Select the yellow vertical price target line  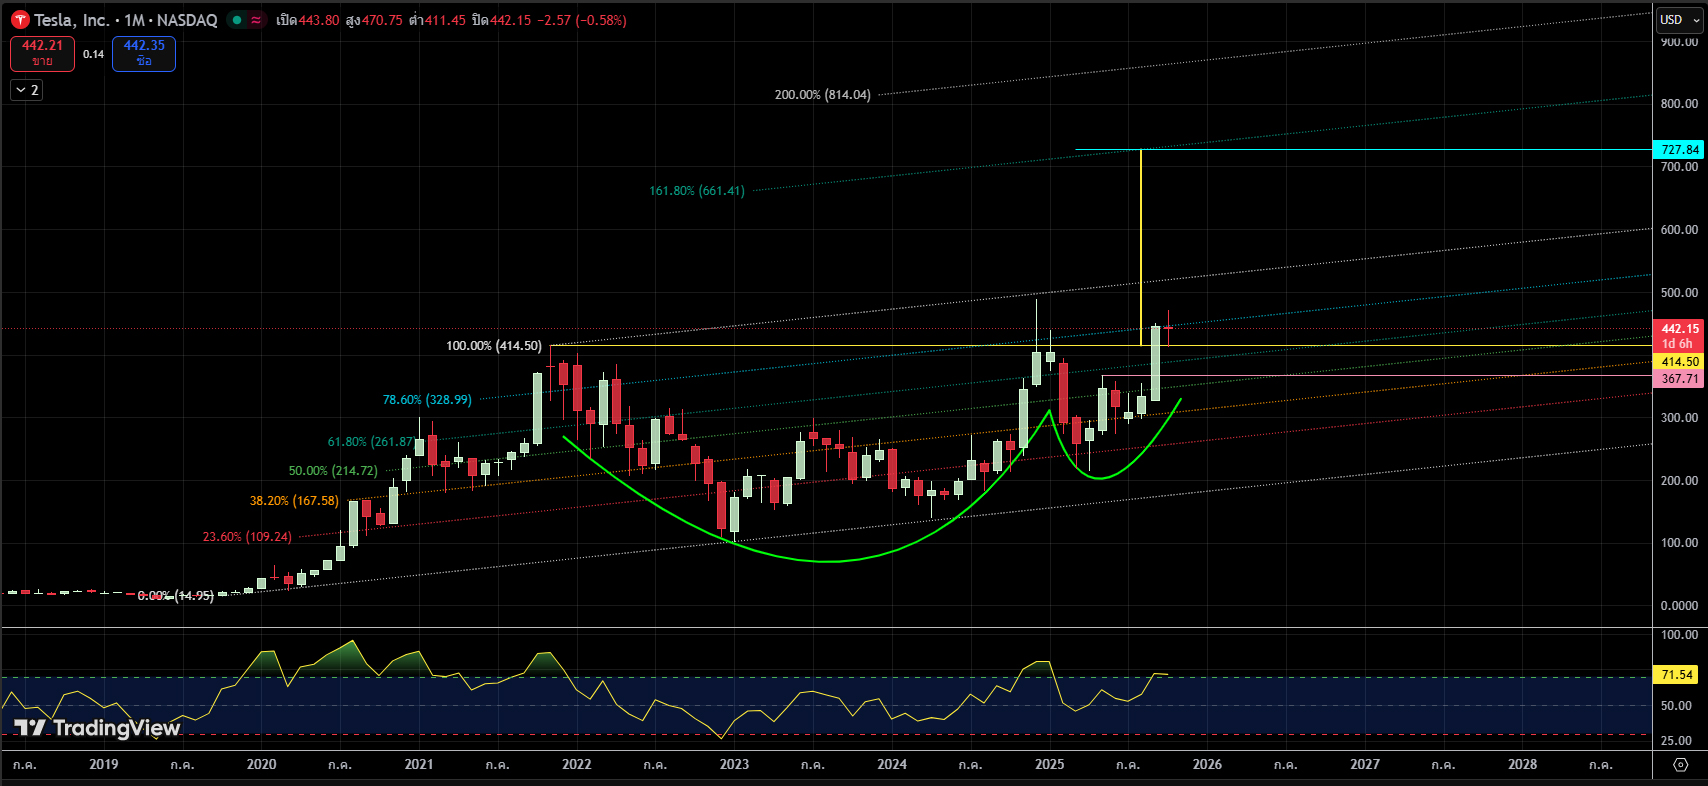click(x=1141, y=248)
